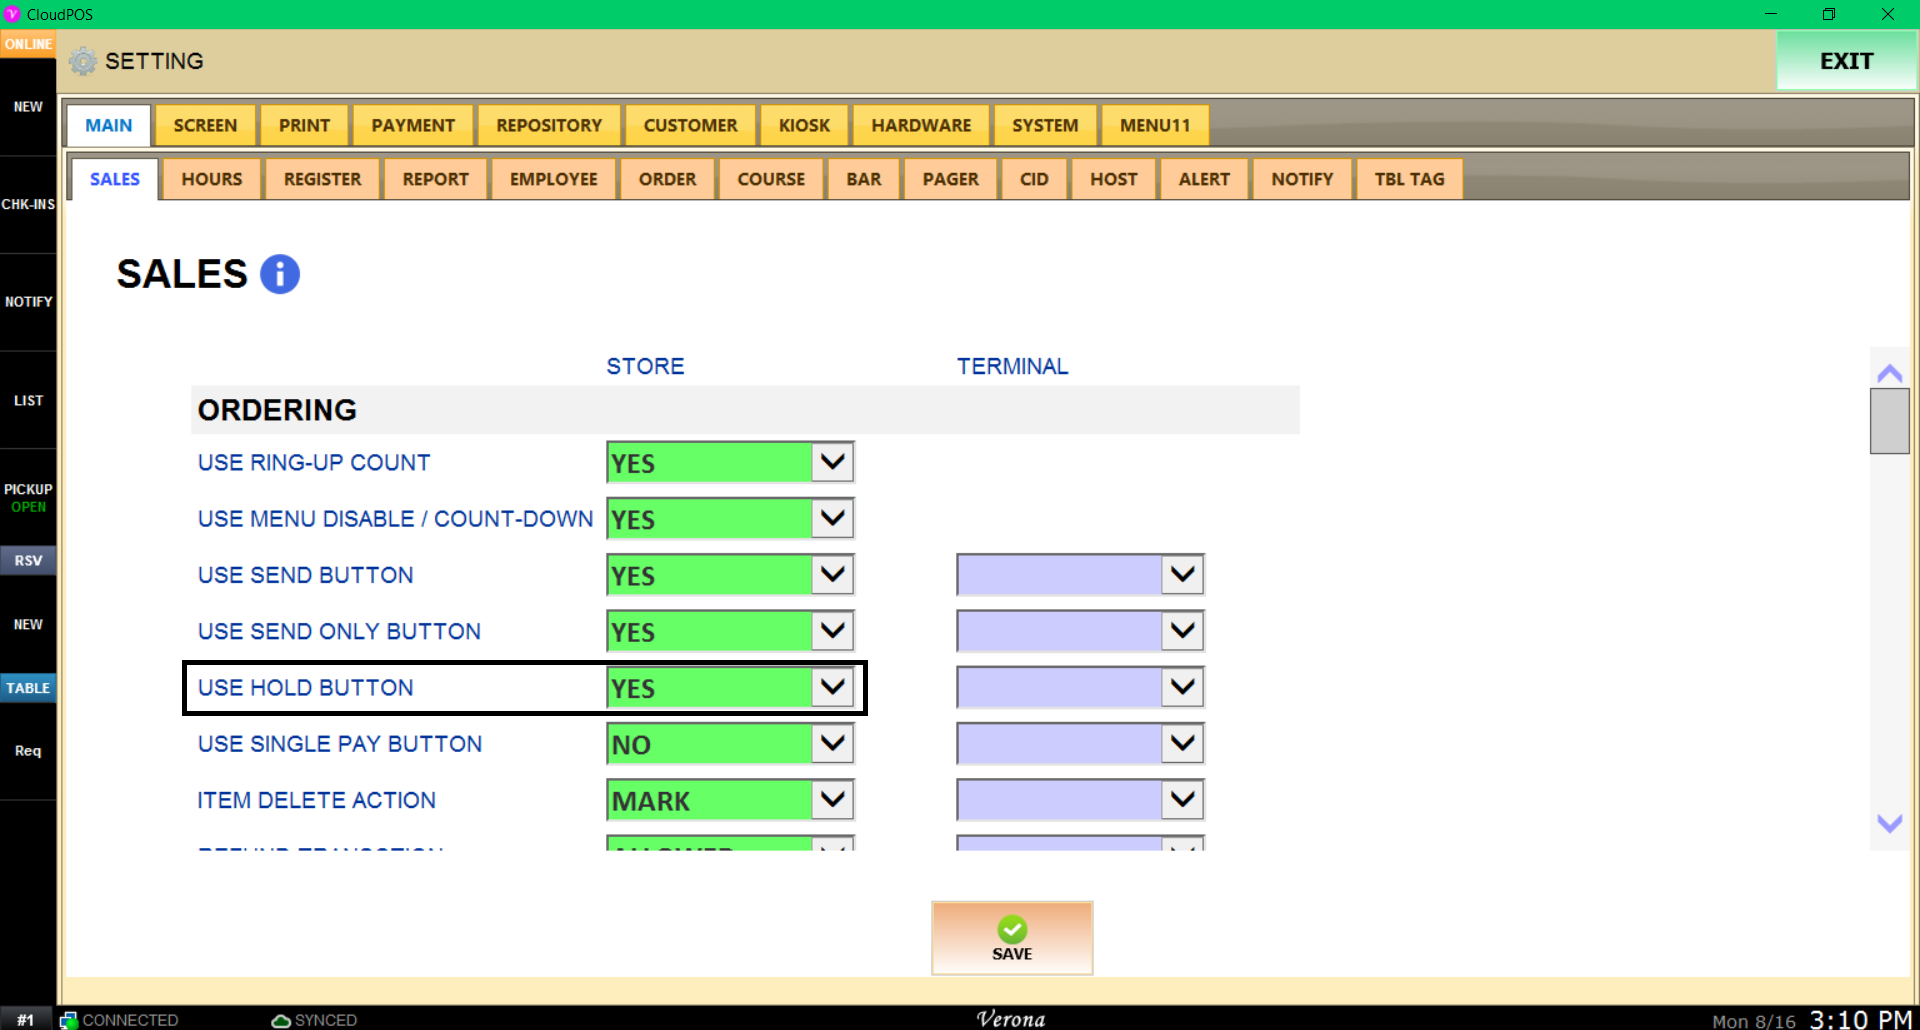Viewport: 1920px width, 1030px height.
Task: Click the settings gear icon
Action: tap(83, 61)
